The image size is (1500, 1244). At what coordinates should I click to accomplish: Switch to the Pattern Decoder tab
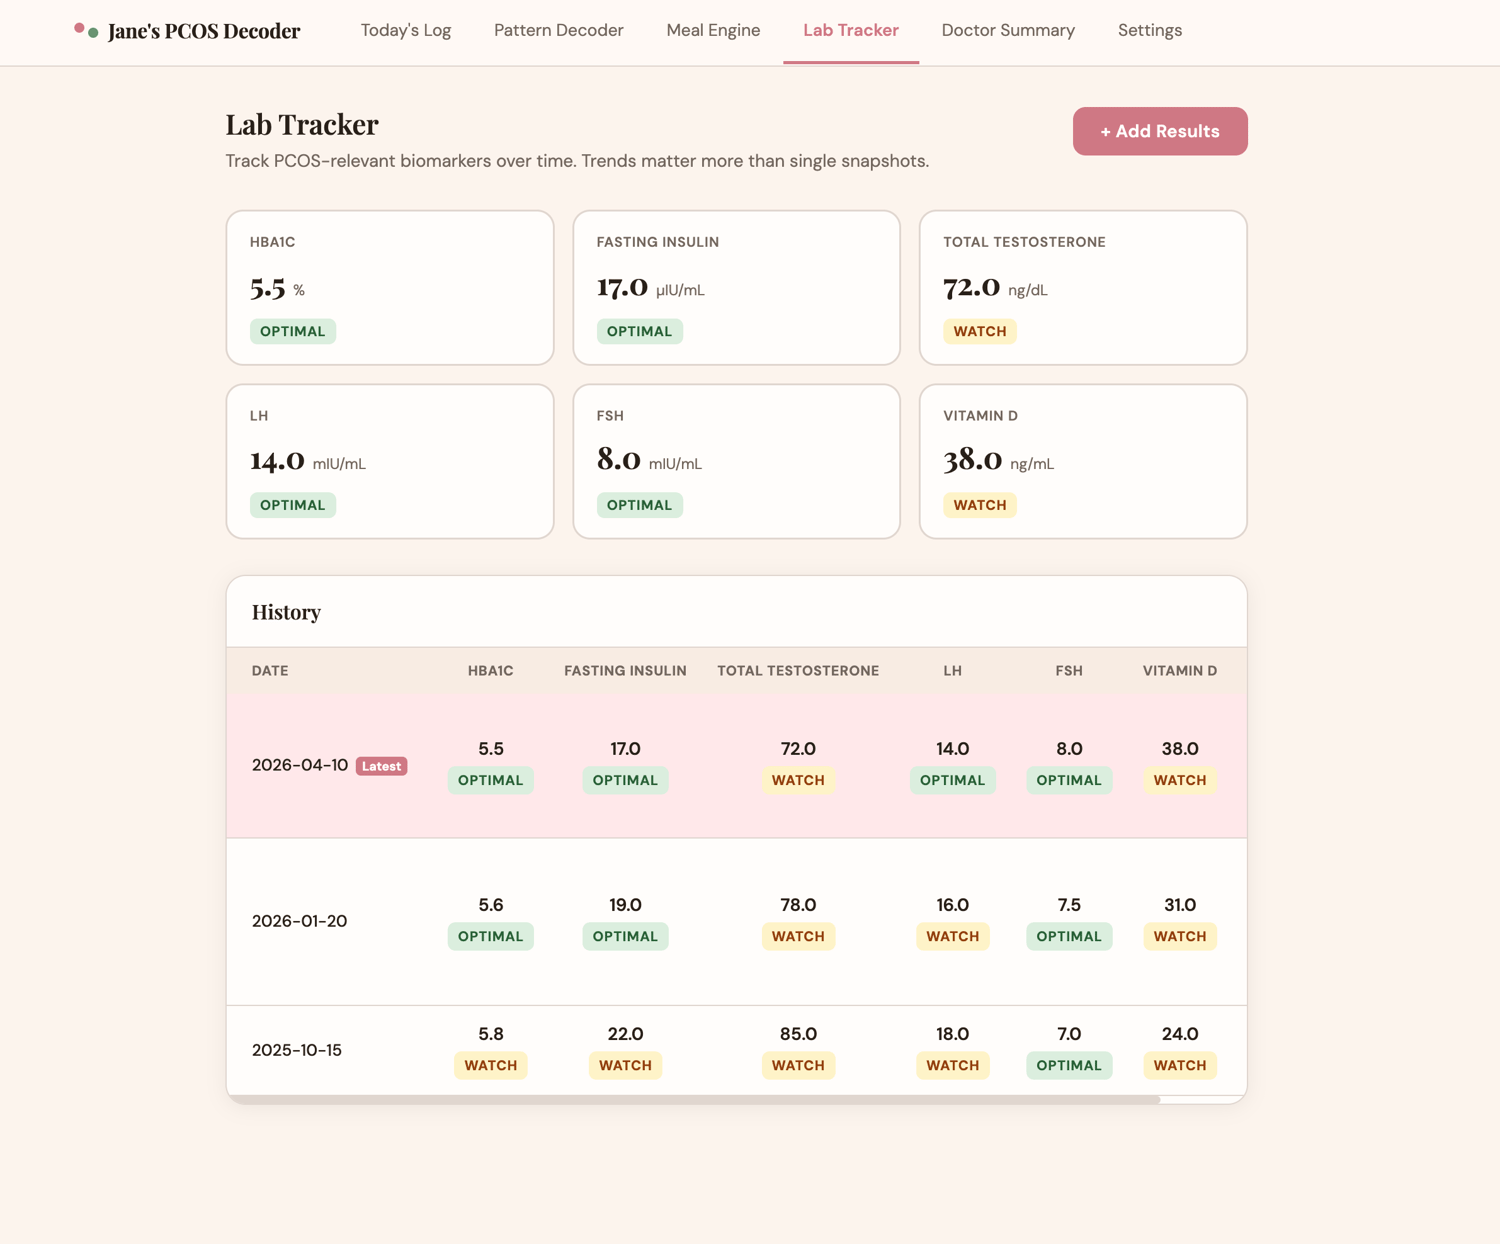click(559, 30)
